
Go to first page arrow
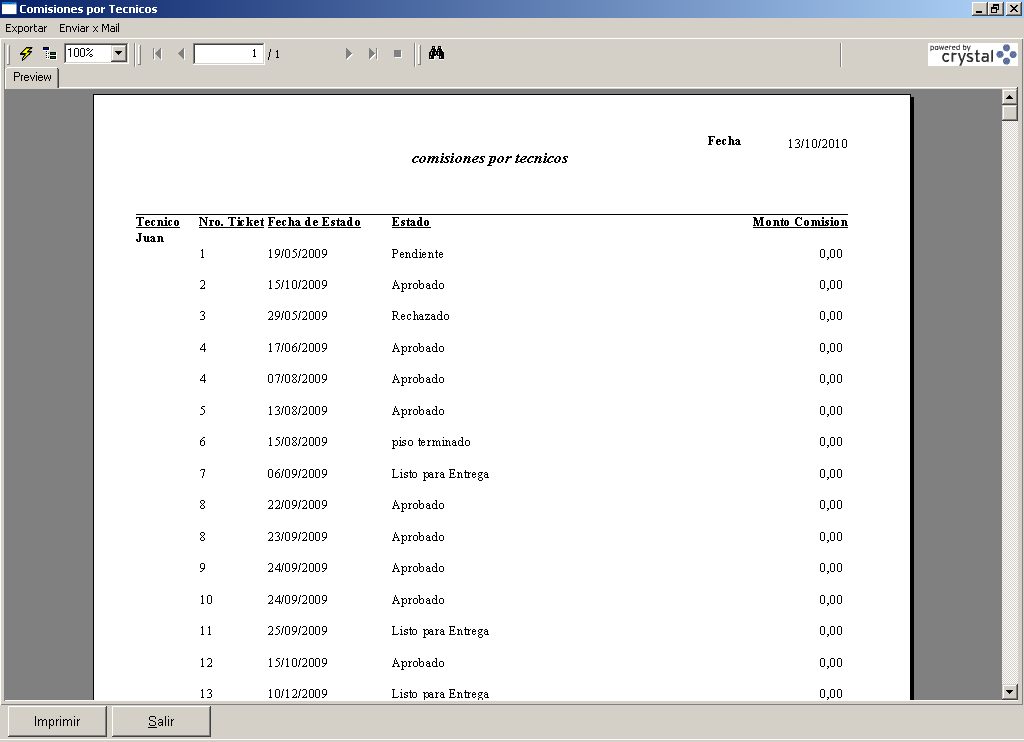point(157,54)
